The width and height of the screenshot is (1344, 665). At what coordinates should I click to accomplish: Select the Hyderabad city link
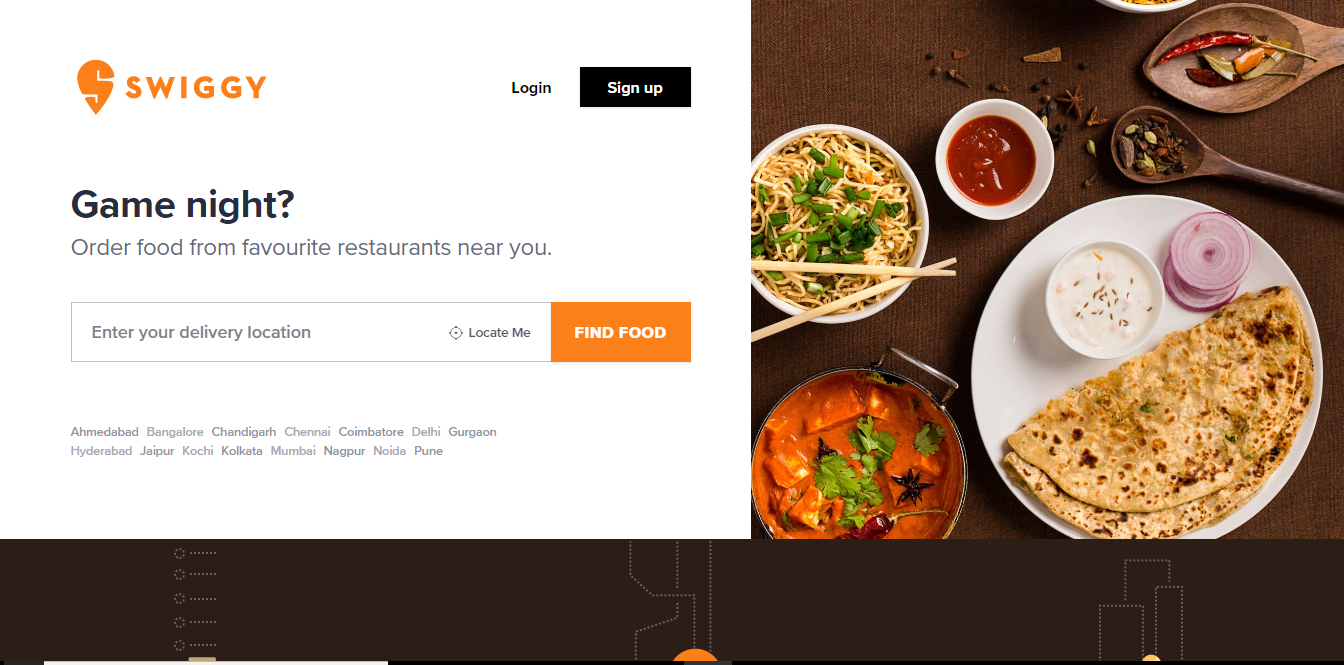tap(101, 451)
